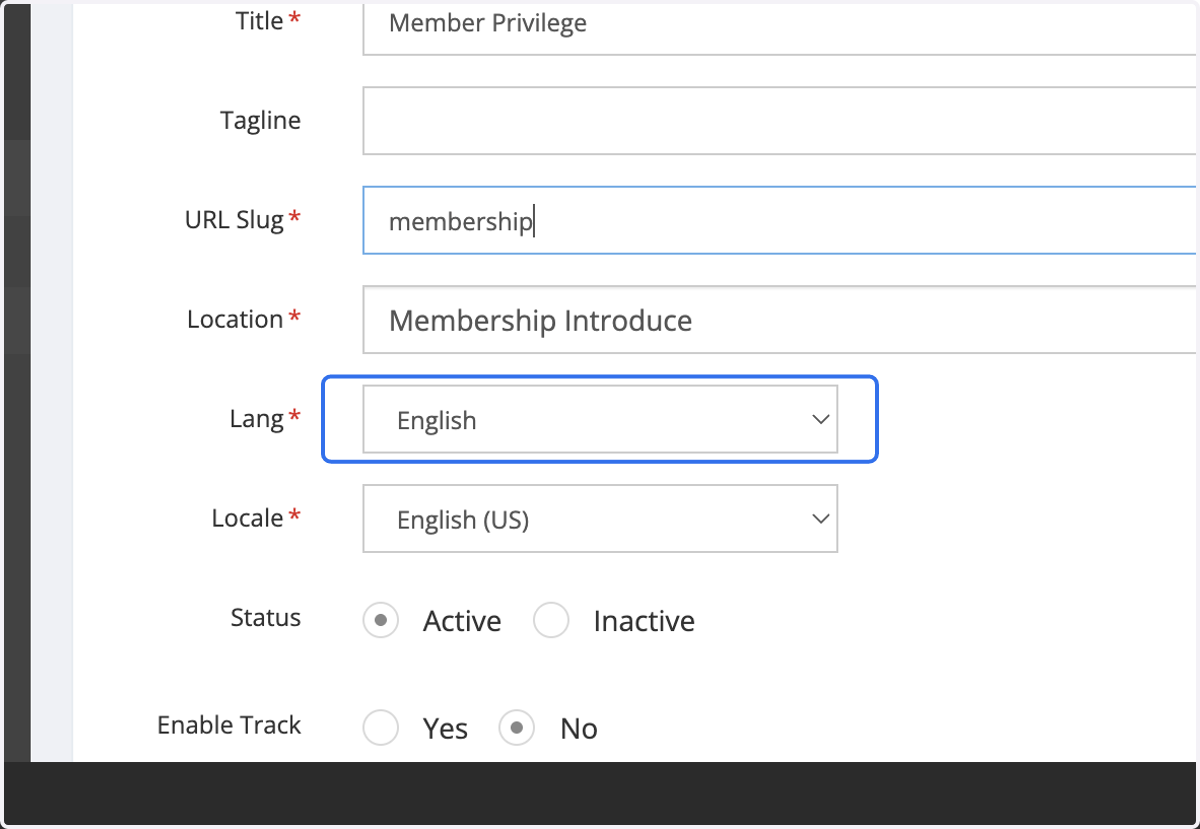Click the Location field showing Membership Introduce
The height and width of the screenshot is (829, 1200).
click(780, 320)
